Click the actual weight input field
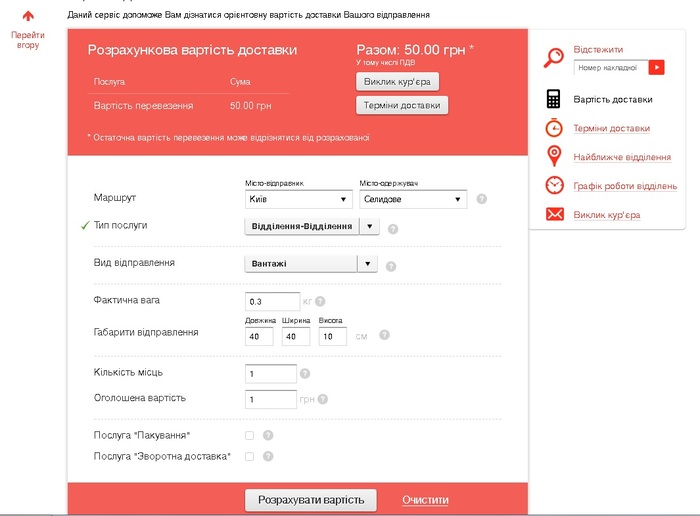This screenshot has height=516, width=700. click(x=271, y=301)
